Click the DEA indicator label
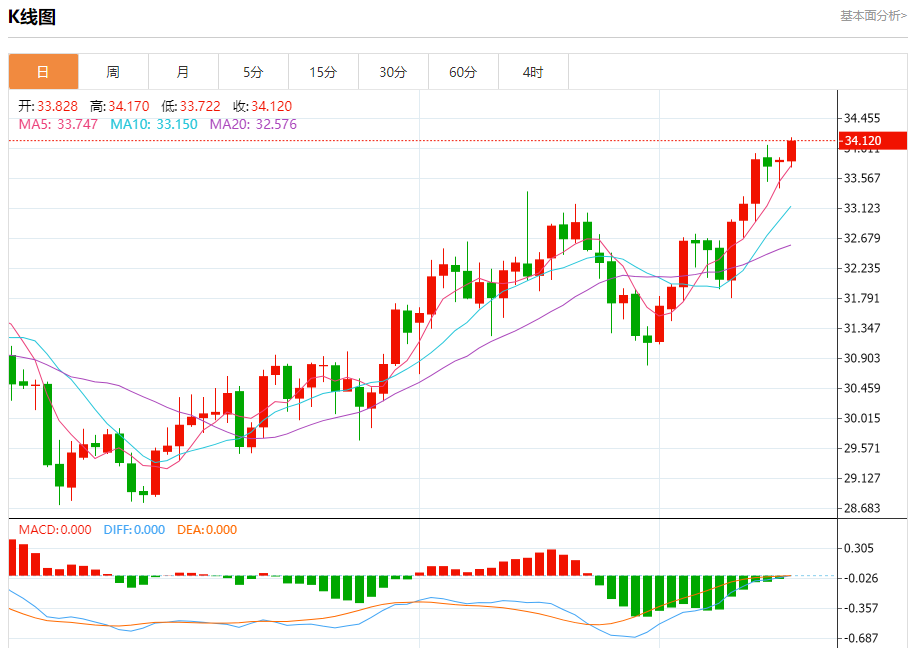Viewport: 915px width, 648px height. click(x=207, y=530)
